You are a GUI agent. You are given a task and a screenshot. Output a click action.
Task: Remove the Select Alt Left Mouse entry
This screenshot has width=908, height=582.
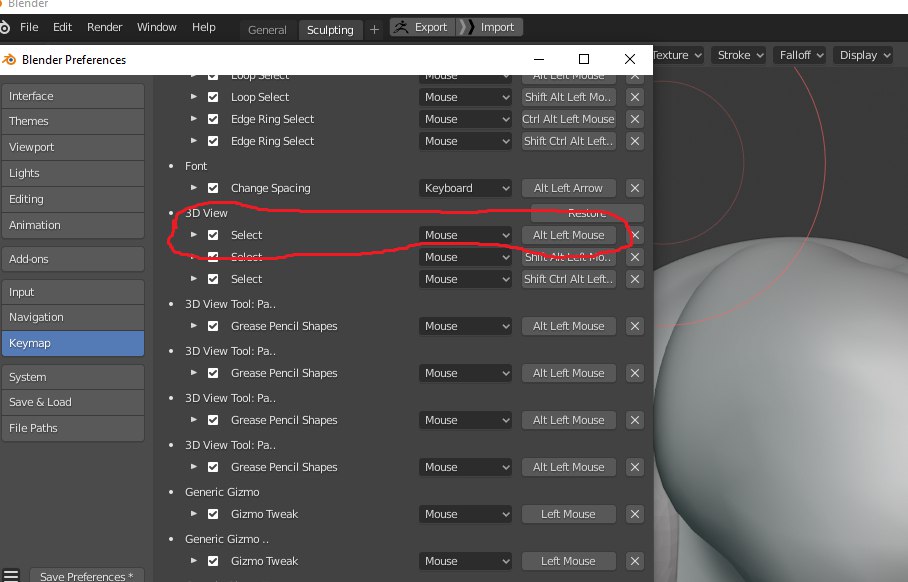click(x=635, y=235)
